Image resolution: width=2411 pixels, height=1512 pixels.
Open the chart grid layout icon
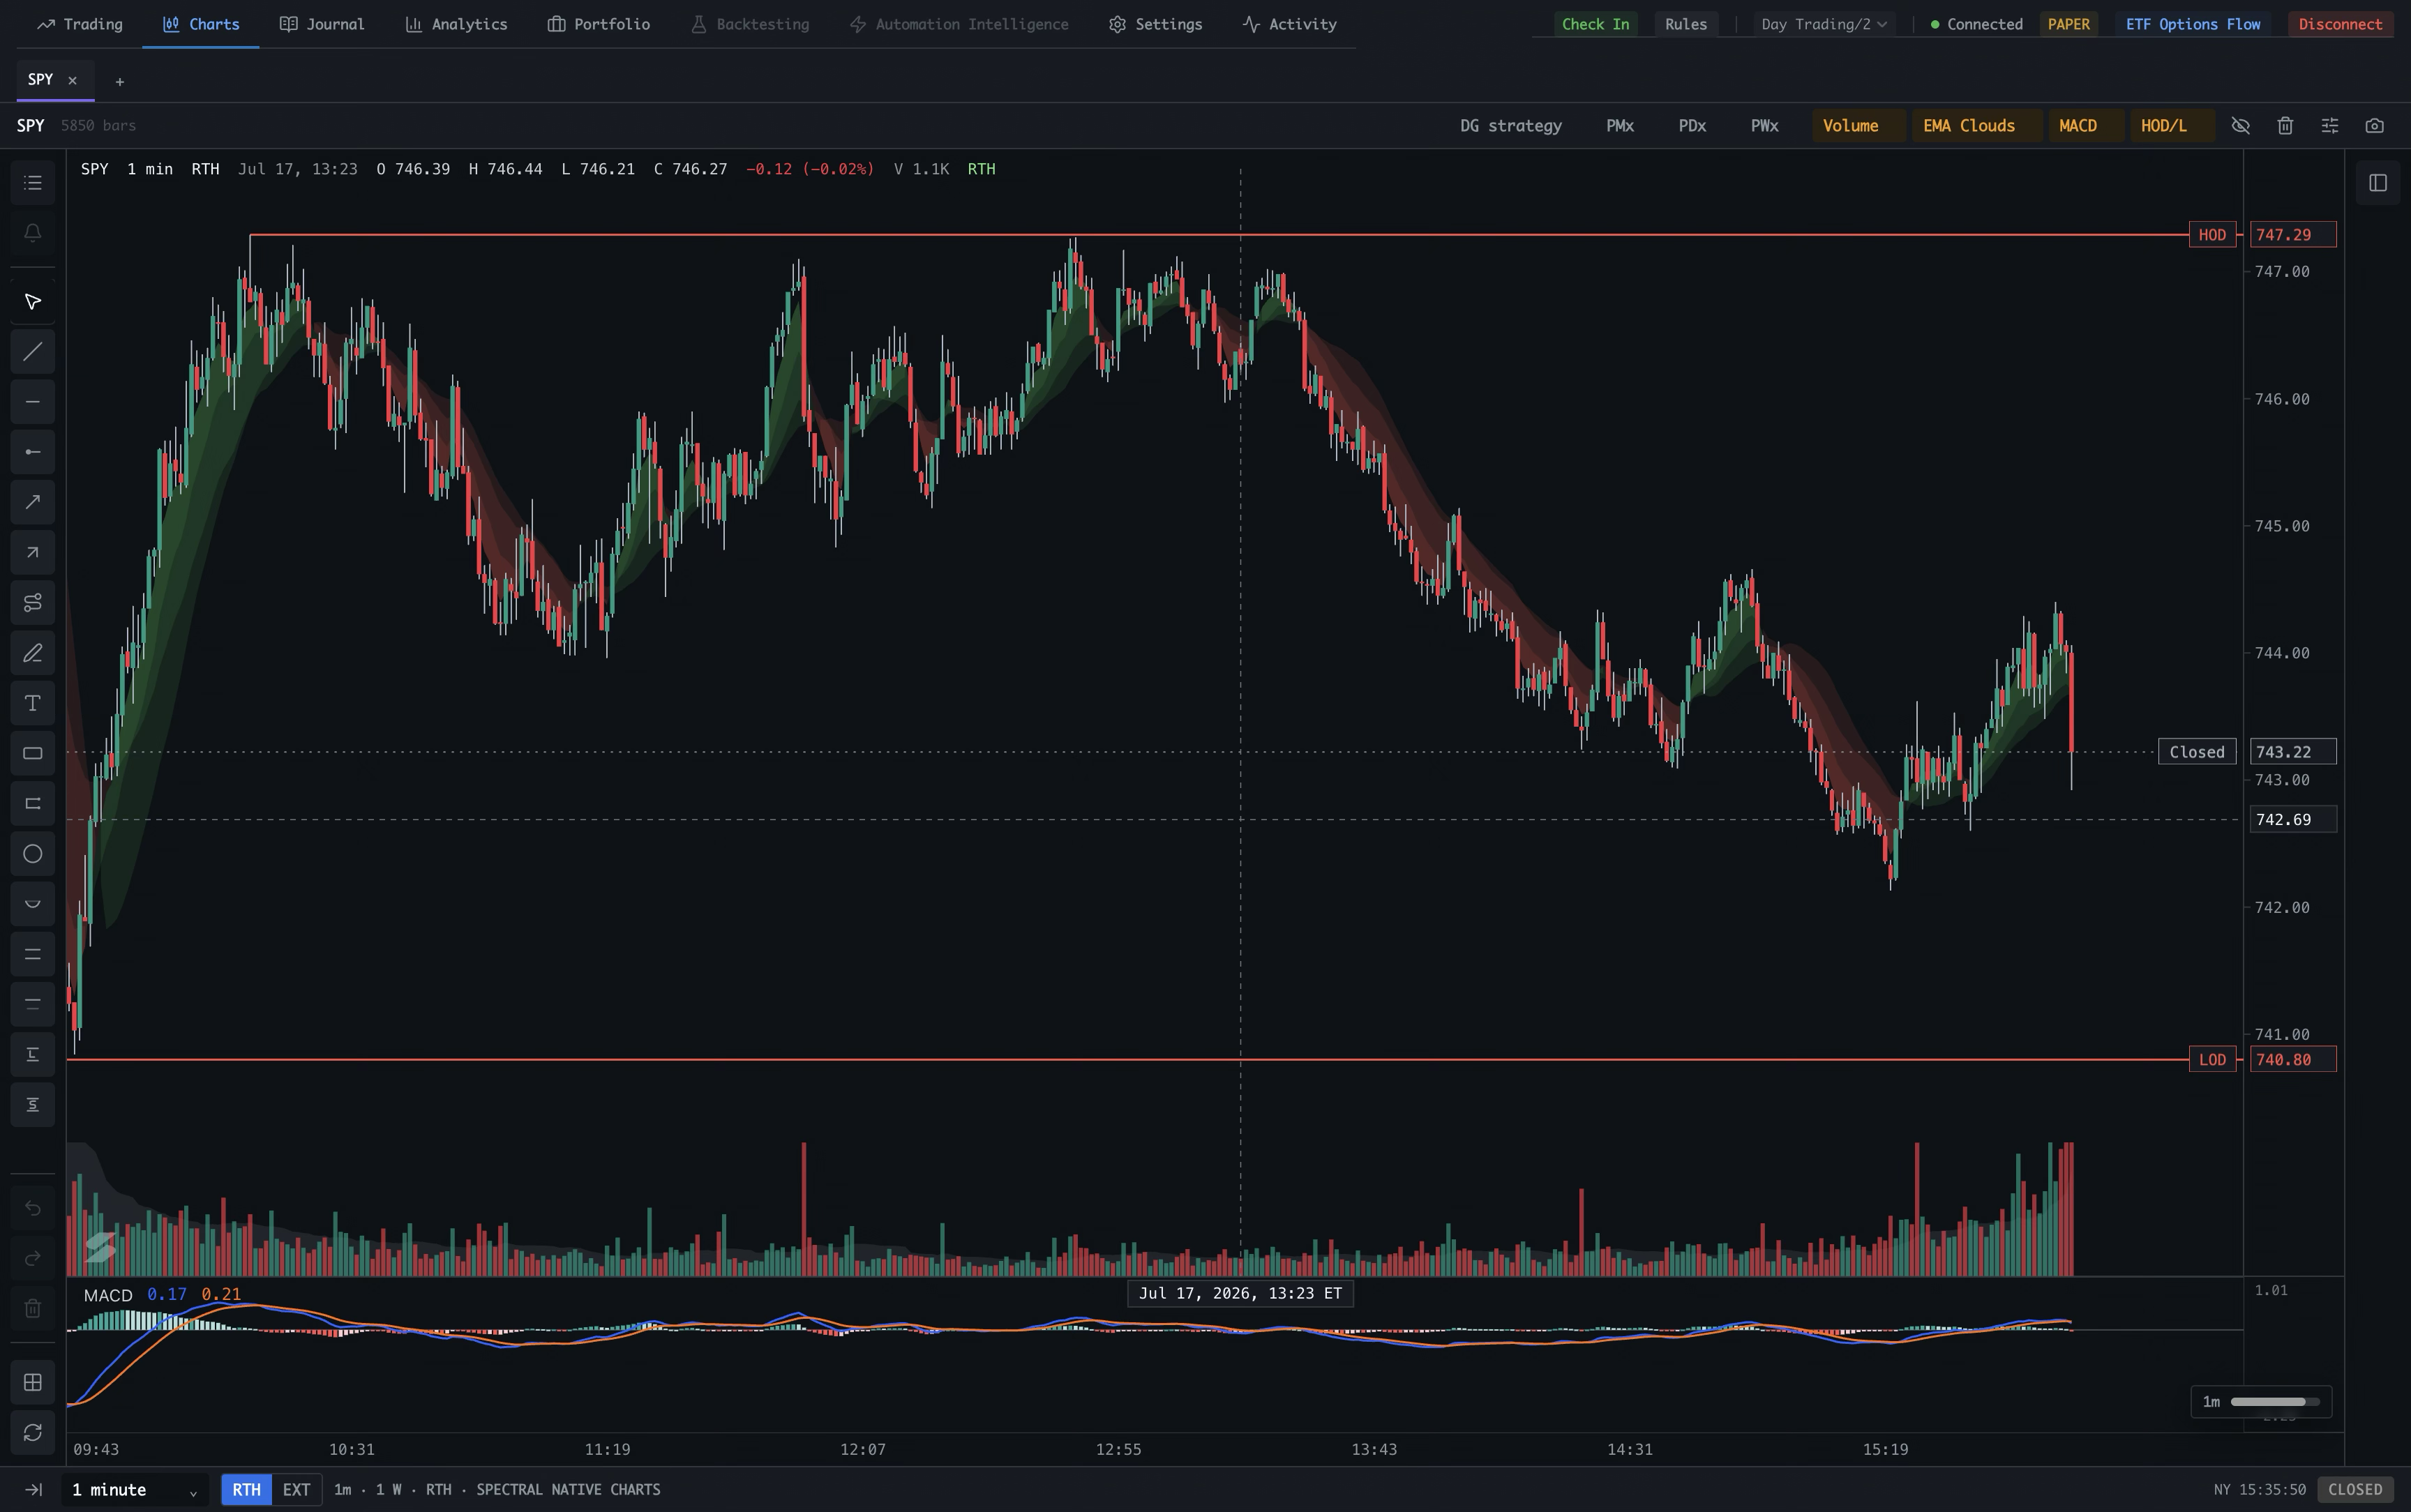coord(32,1382)
